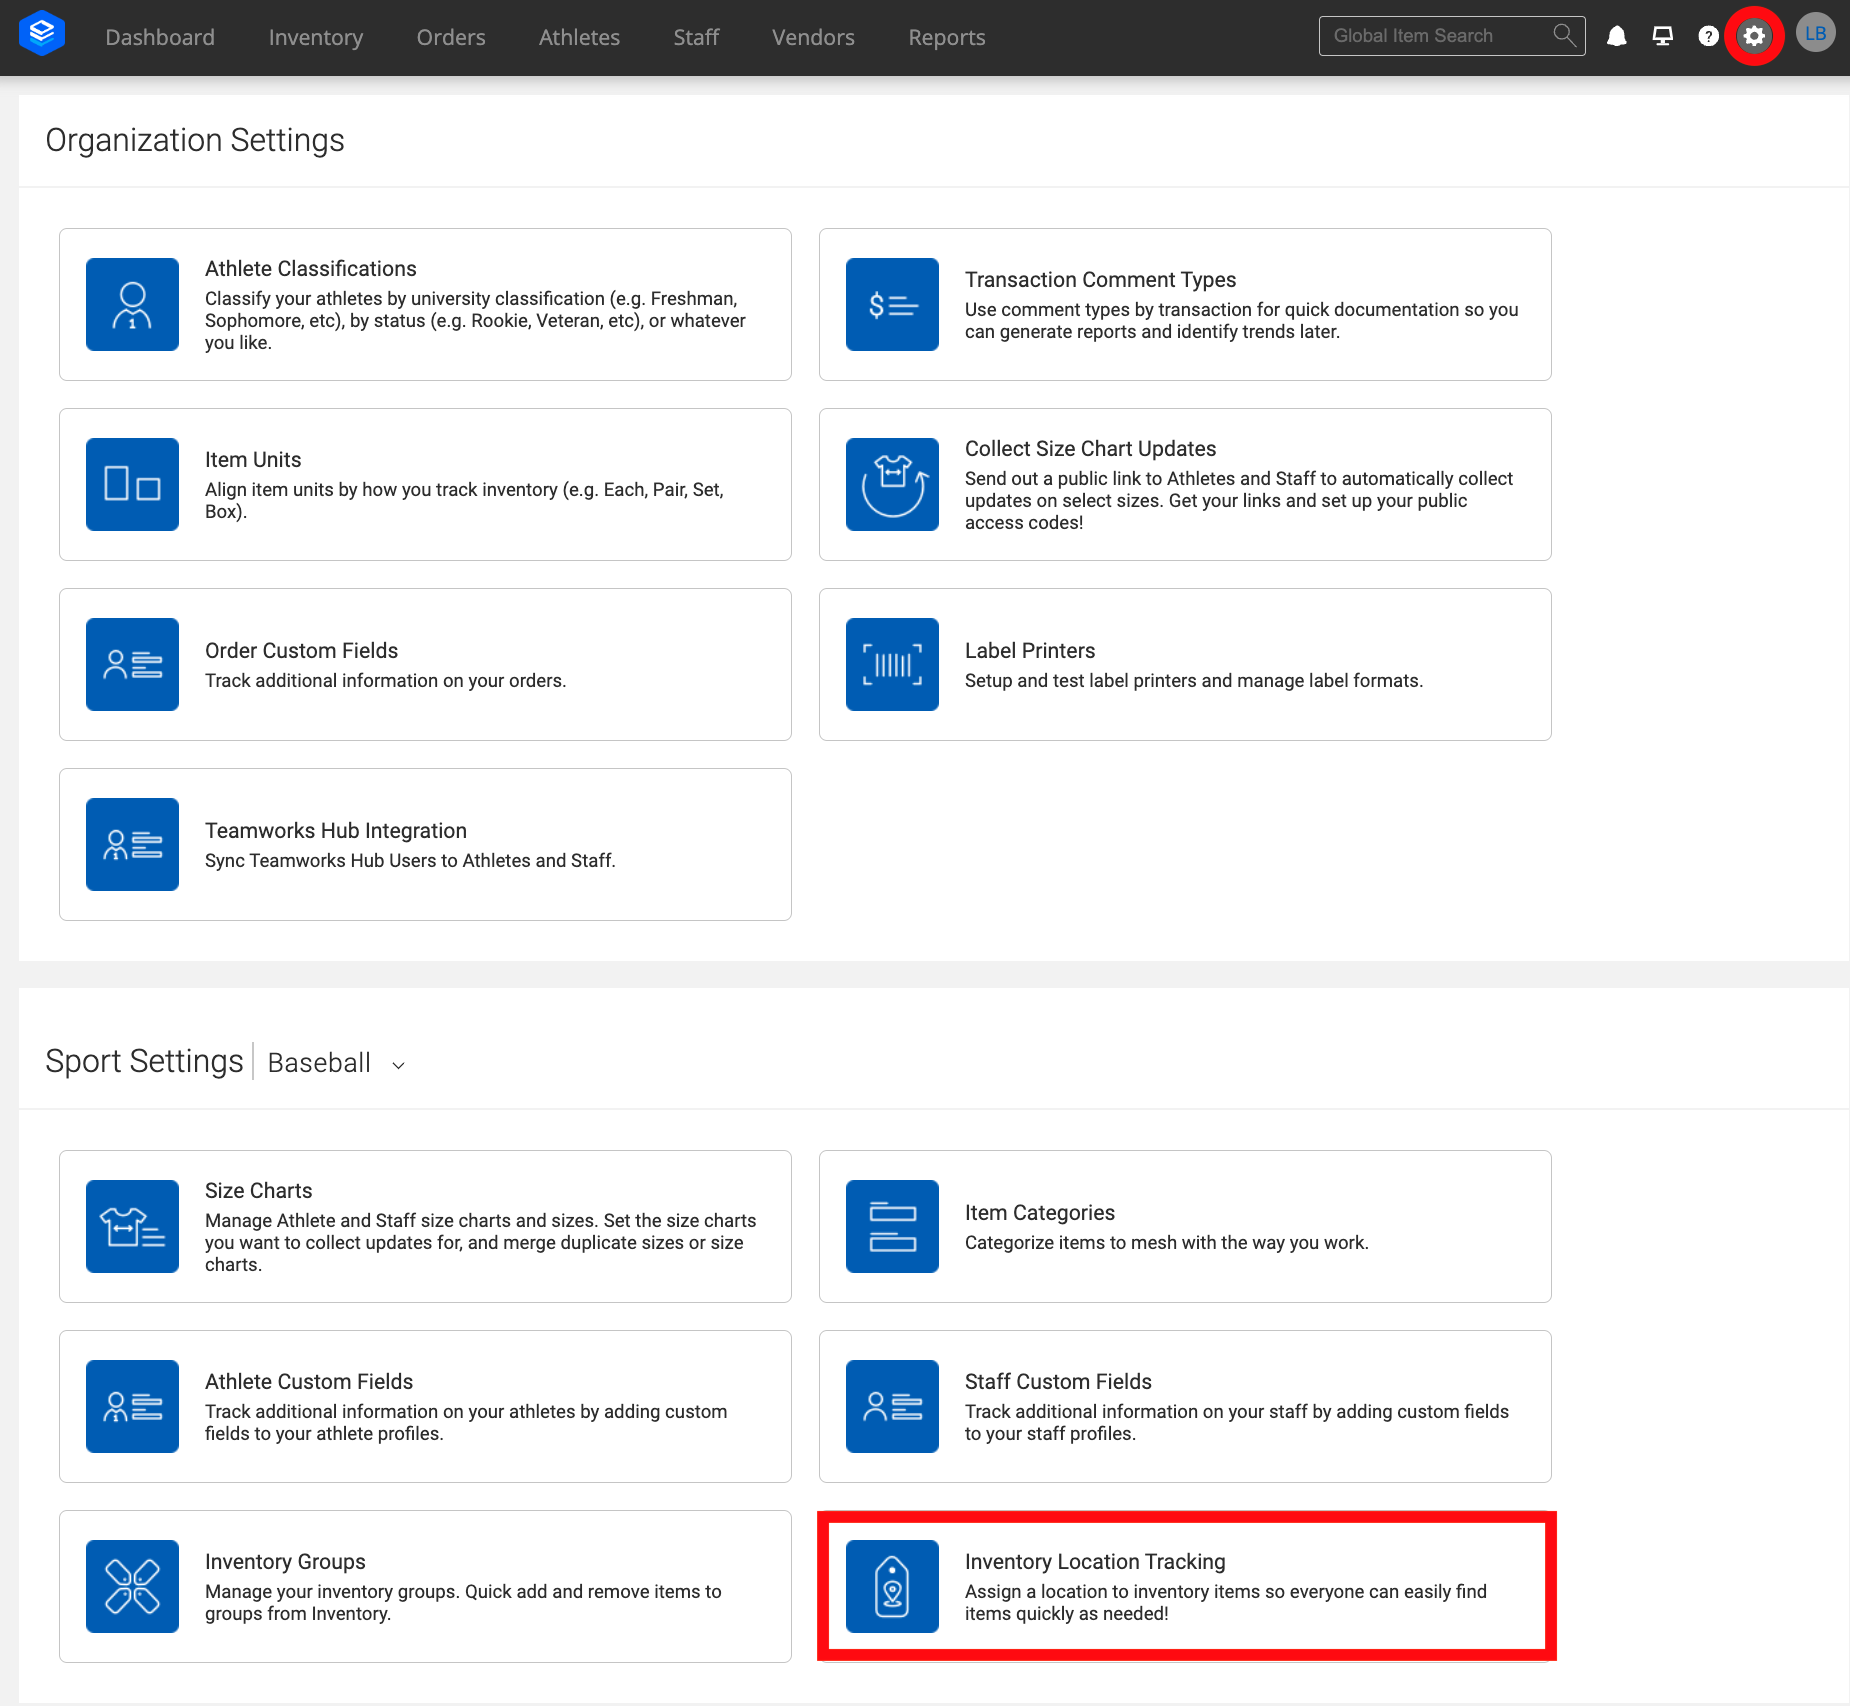Click the Staff Custom Fields icon
1850x1706 pixels.
[x=892, y=1406]
